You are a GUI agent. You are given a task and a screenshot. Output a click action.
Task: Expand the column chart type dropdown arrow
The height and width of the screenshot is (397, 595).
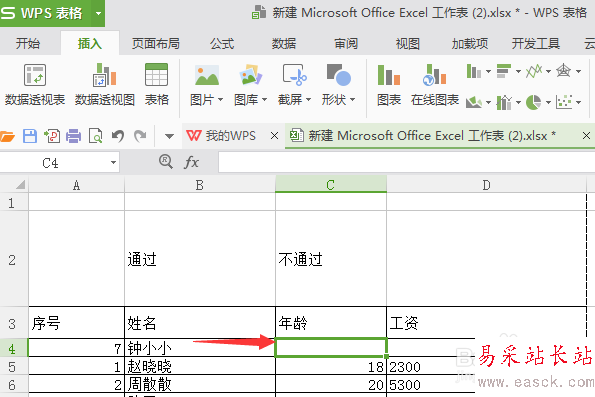488,71
